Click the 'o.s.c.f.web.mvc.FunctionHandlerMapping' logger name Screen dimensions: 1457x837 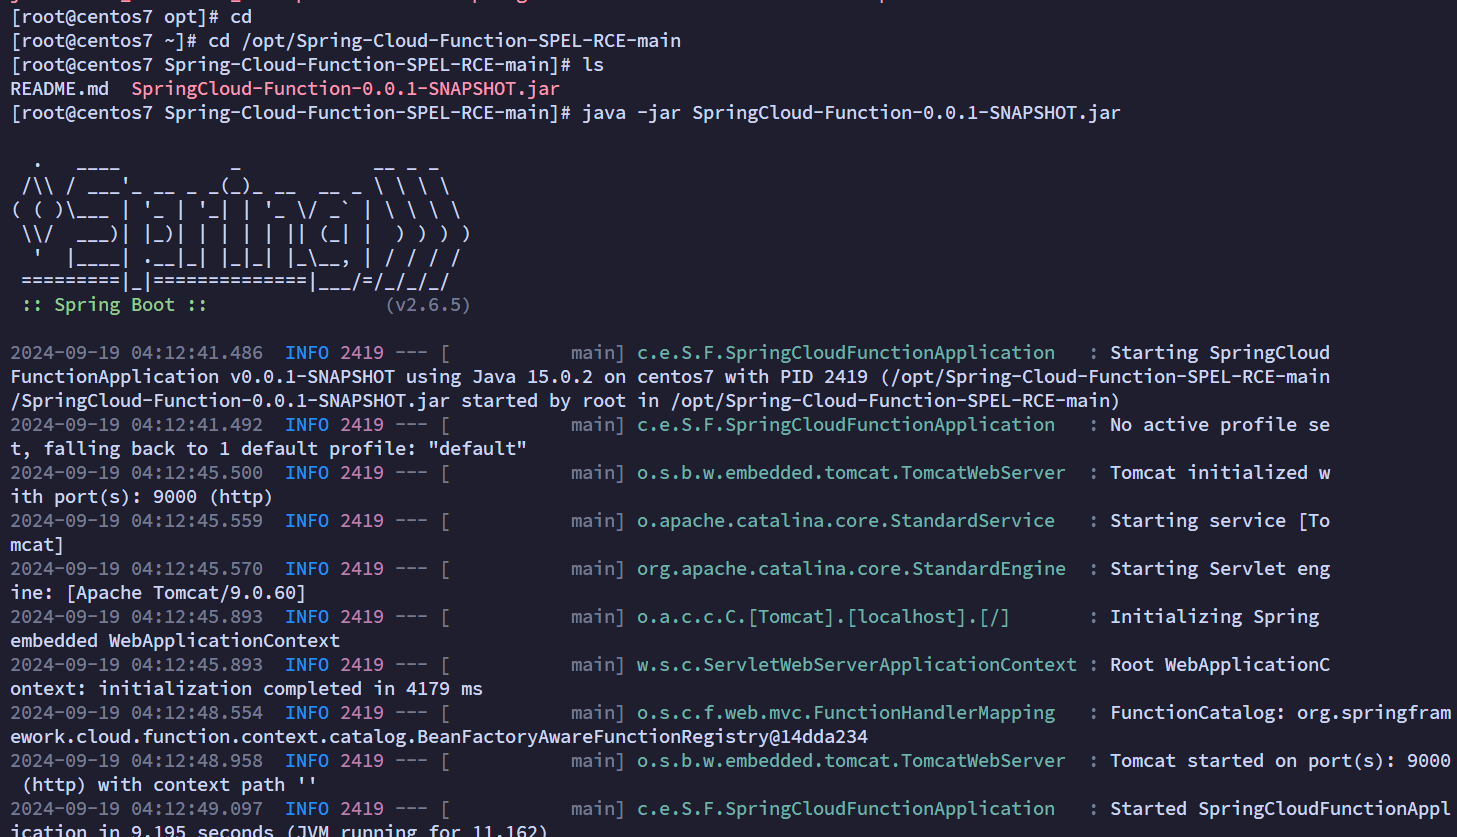(x=846, y=712)
